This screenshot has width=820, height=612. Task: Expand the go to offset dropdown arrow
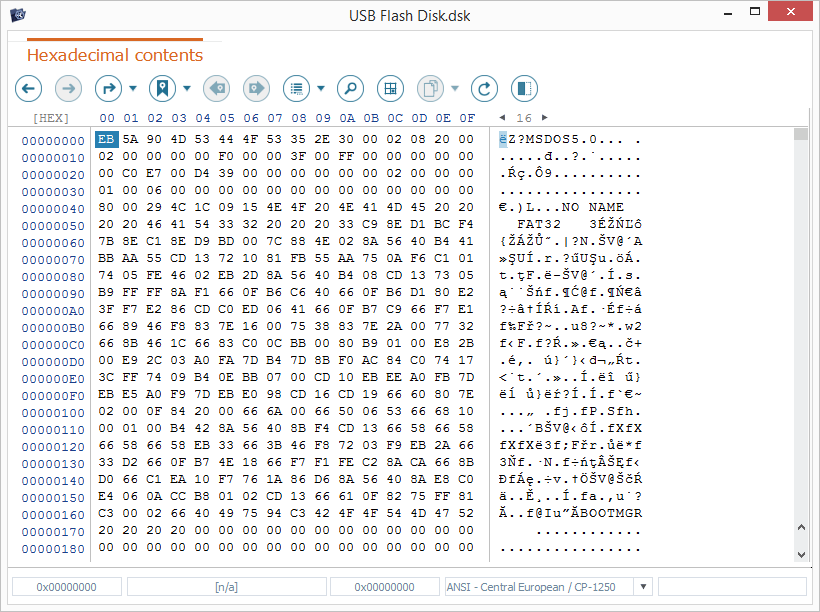132,89
